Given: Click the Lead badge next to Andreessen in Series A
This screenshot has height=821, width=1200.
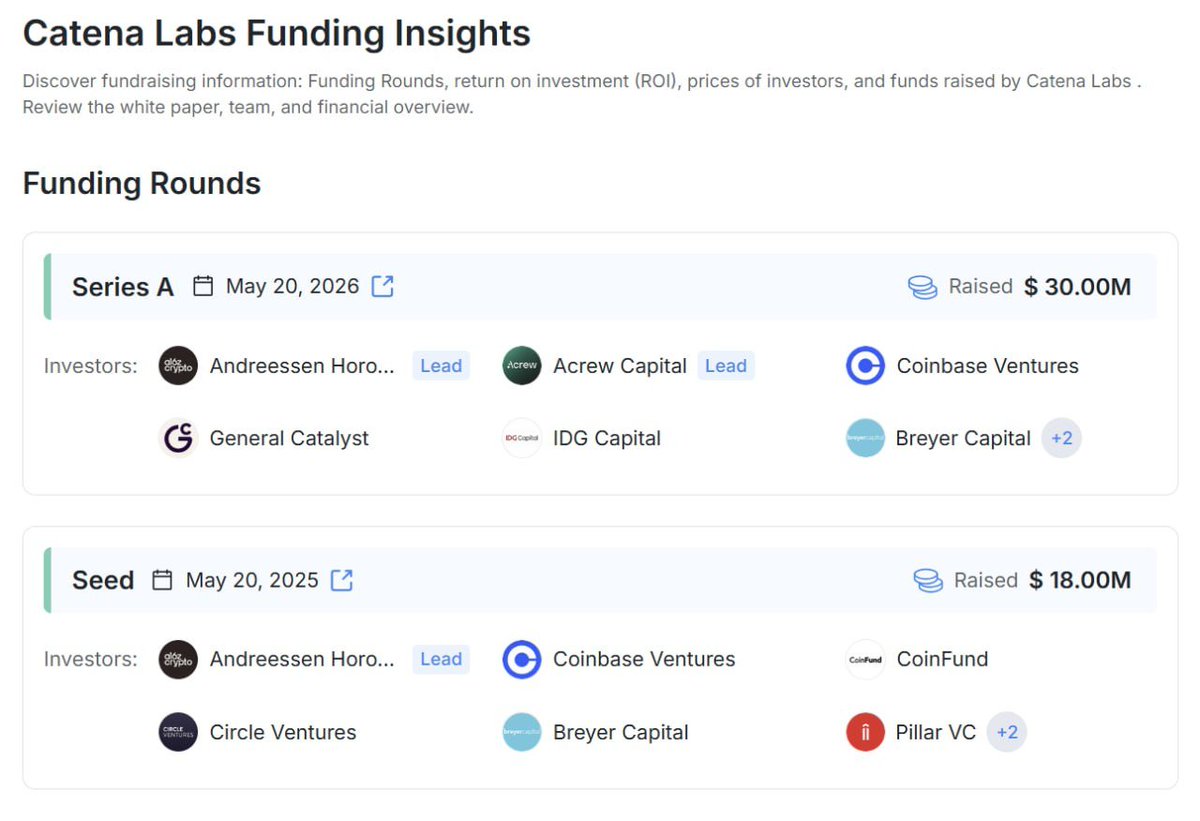Looking at the screenshot, I should tap(441, 366).
